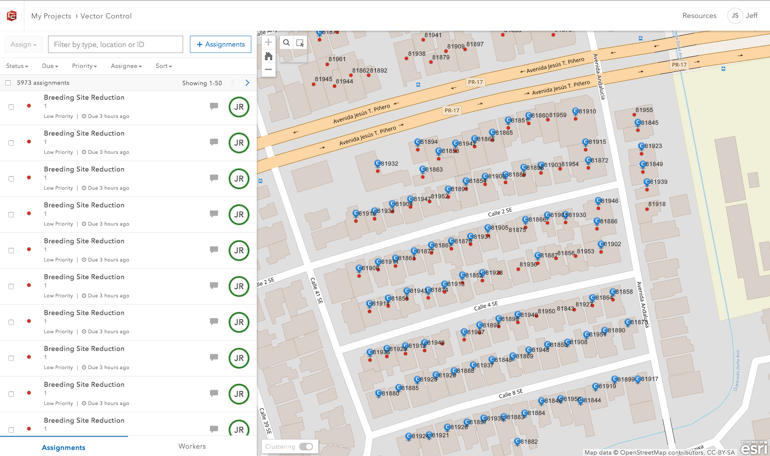
Task: Go to next page of assignments
Action: click(x=247, y=83)
